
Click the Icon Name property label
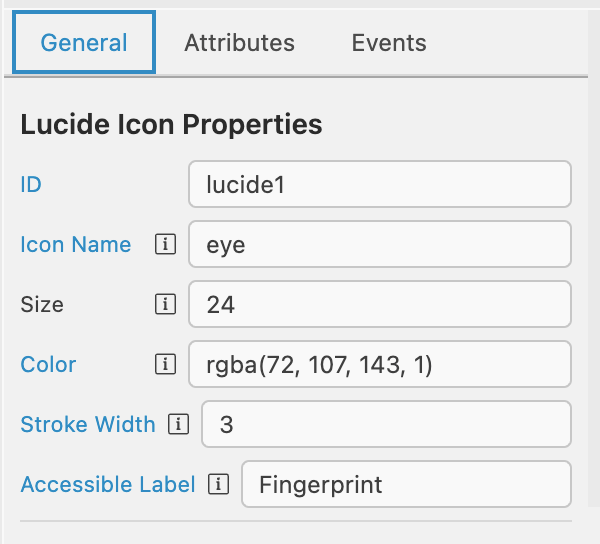[x=76, y=244]
